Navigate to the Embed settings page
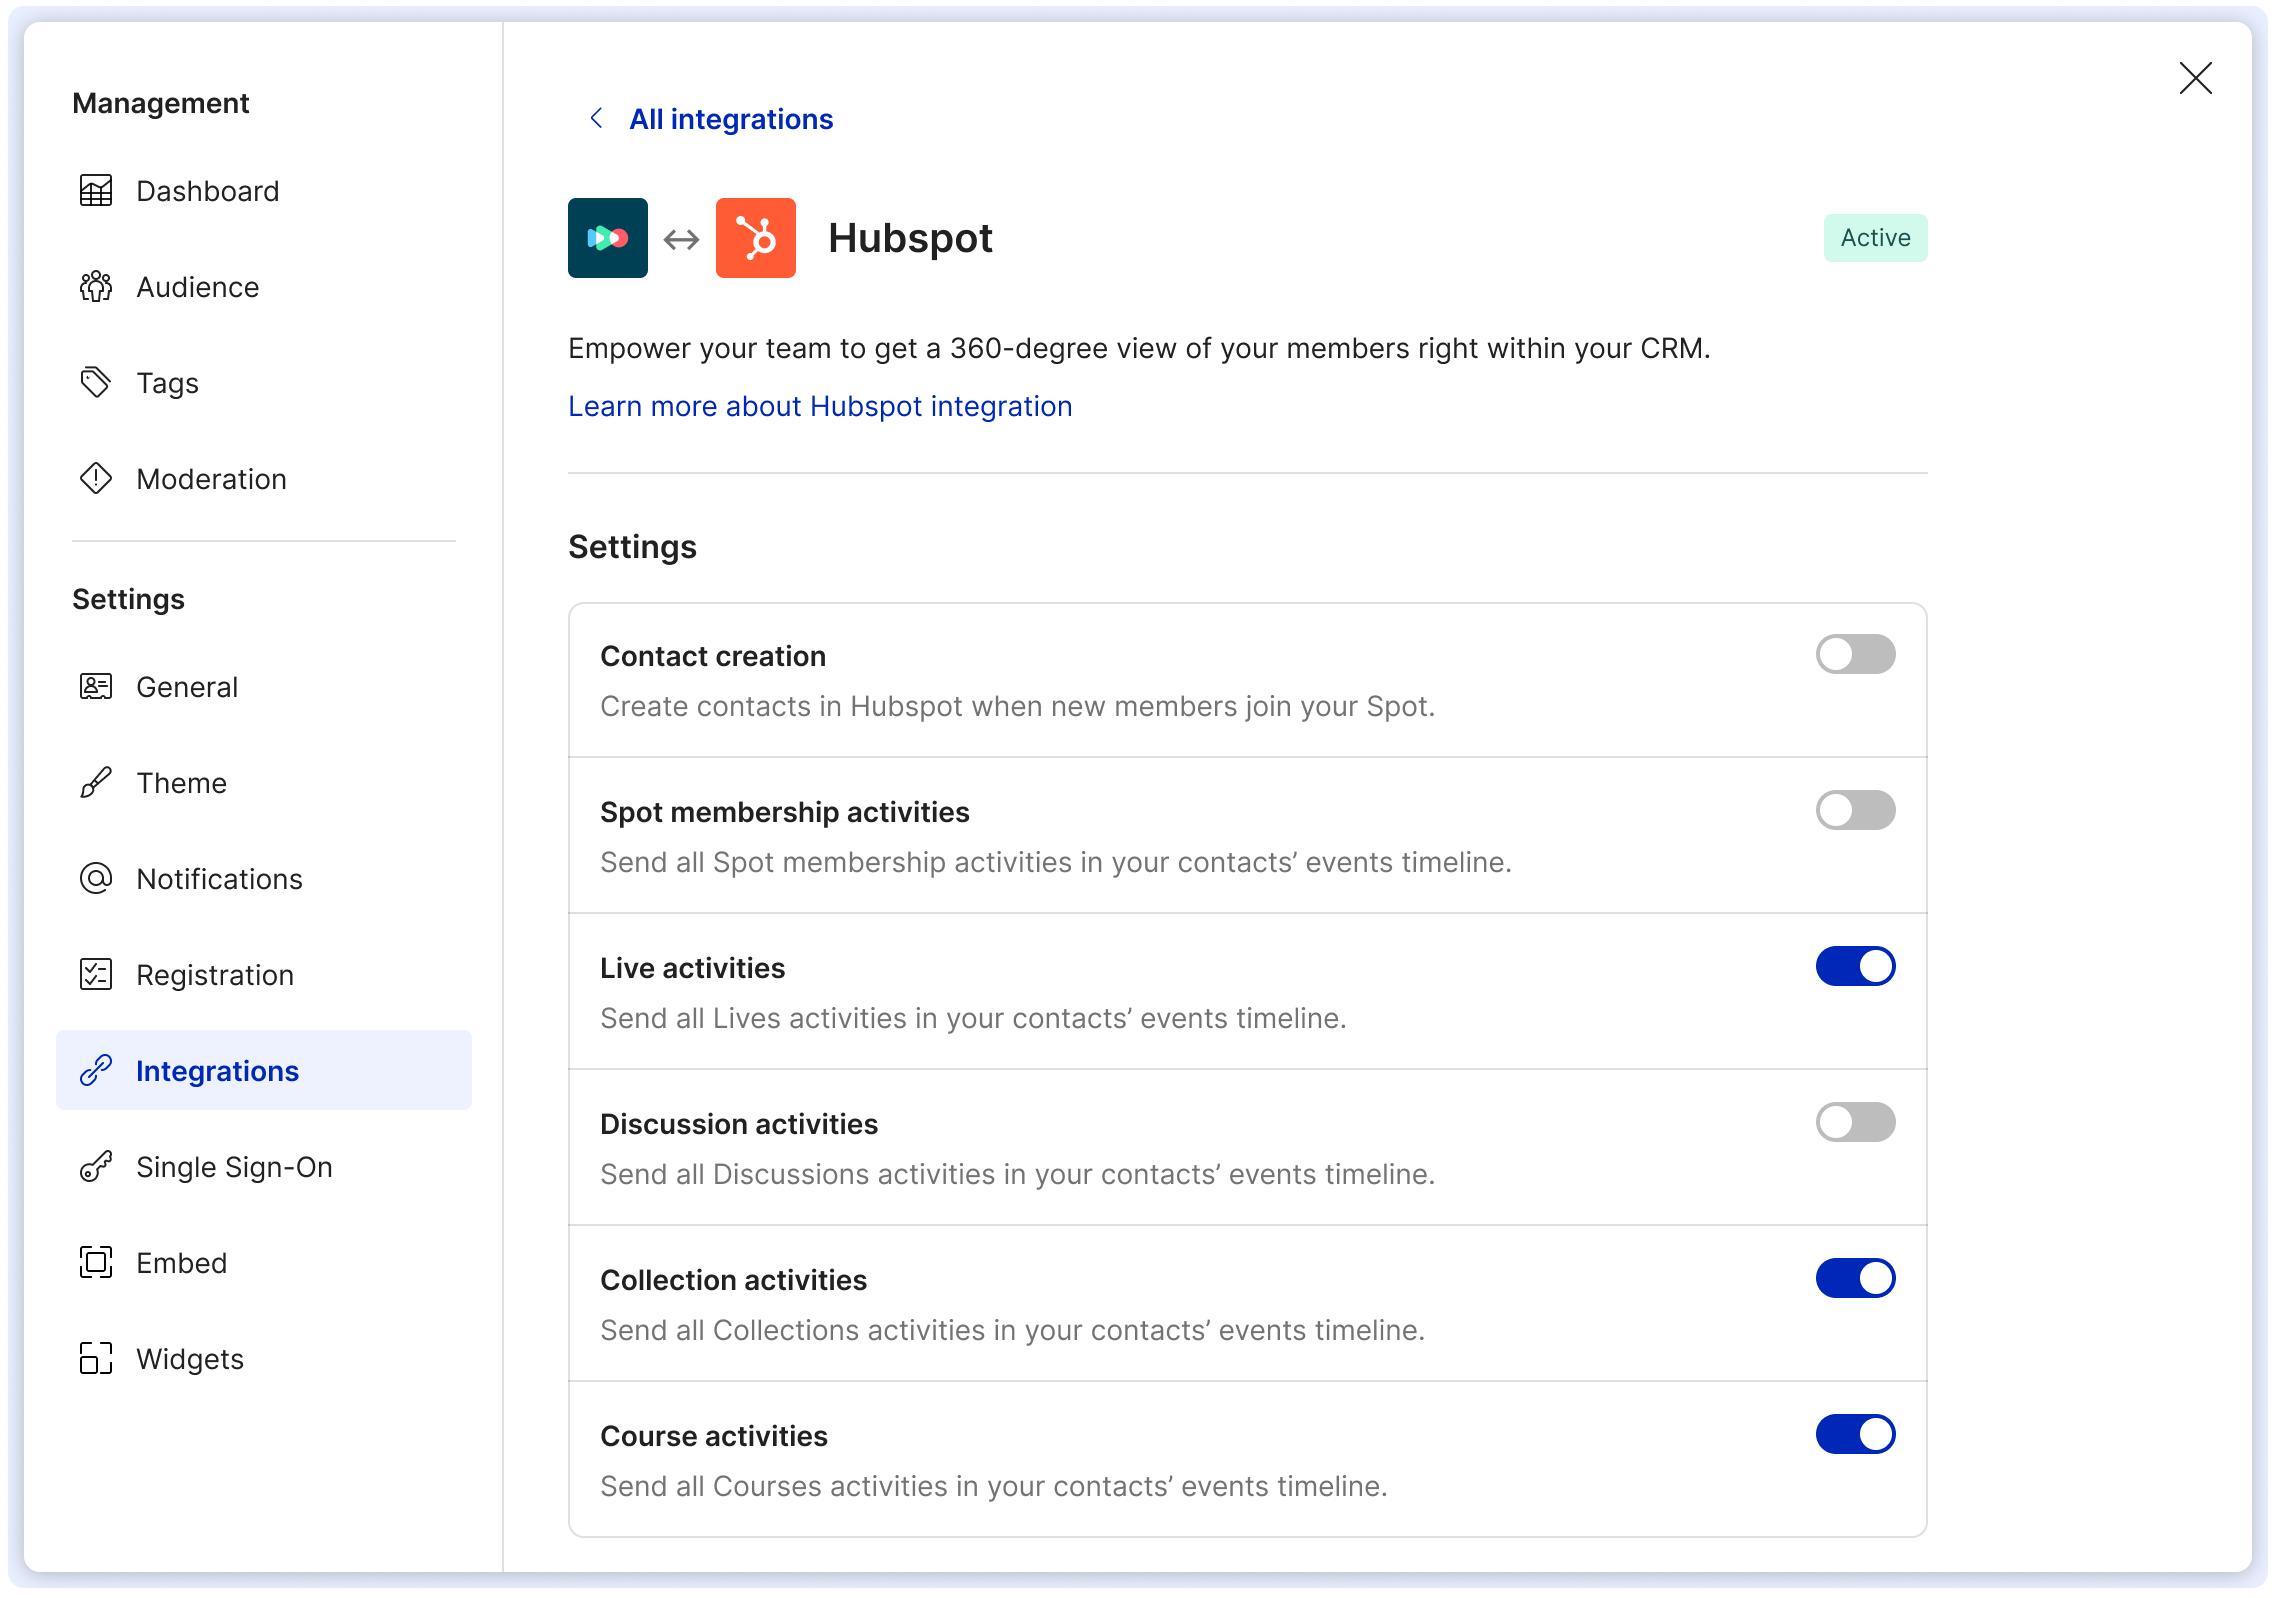This screenshot has height=1598, width=2276. (x=182, y=1263)
